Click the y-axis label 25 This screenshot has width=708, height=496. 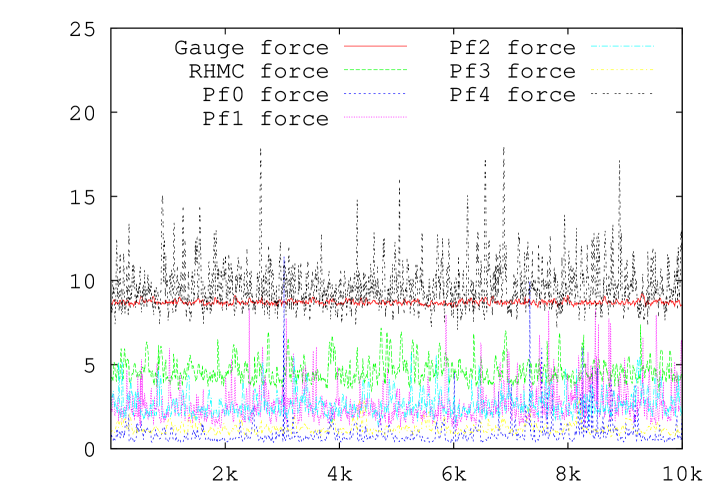[x=83, y=29]
